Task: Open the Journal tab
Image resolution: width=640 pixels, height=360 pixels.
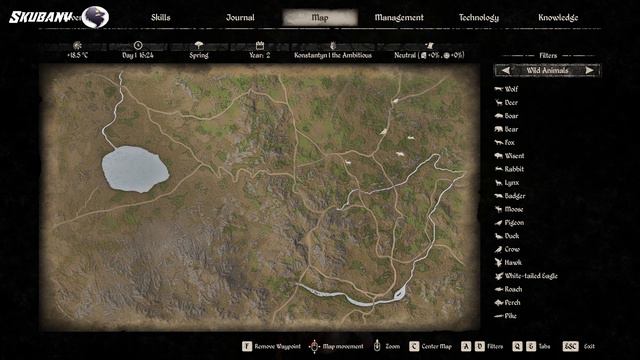Action: 240,18
